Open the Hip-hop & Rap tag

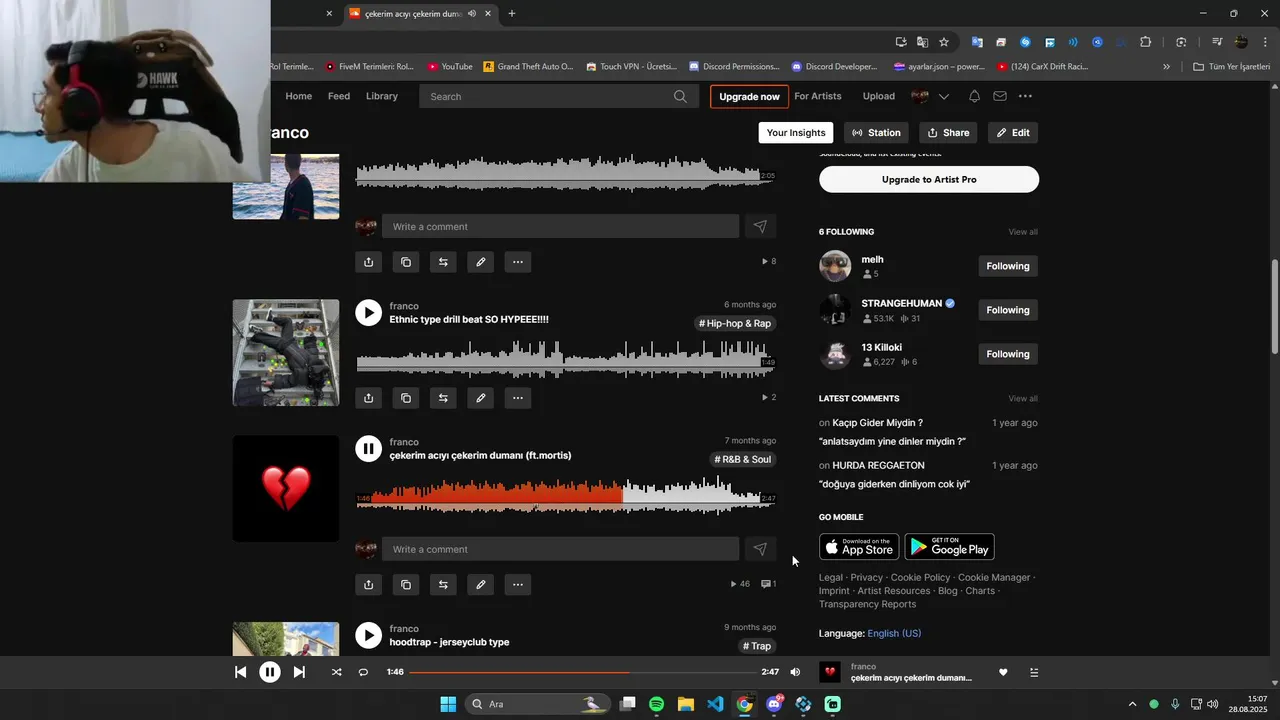735,324
